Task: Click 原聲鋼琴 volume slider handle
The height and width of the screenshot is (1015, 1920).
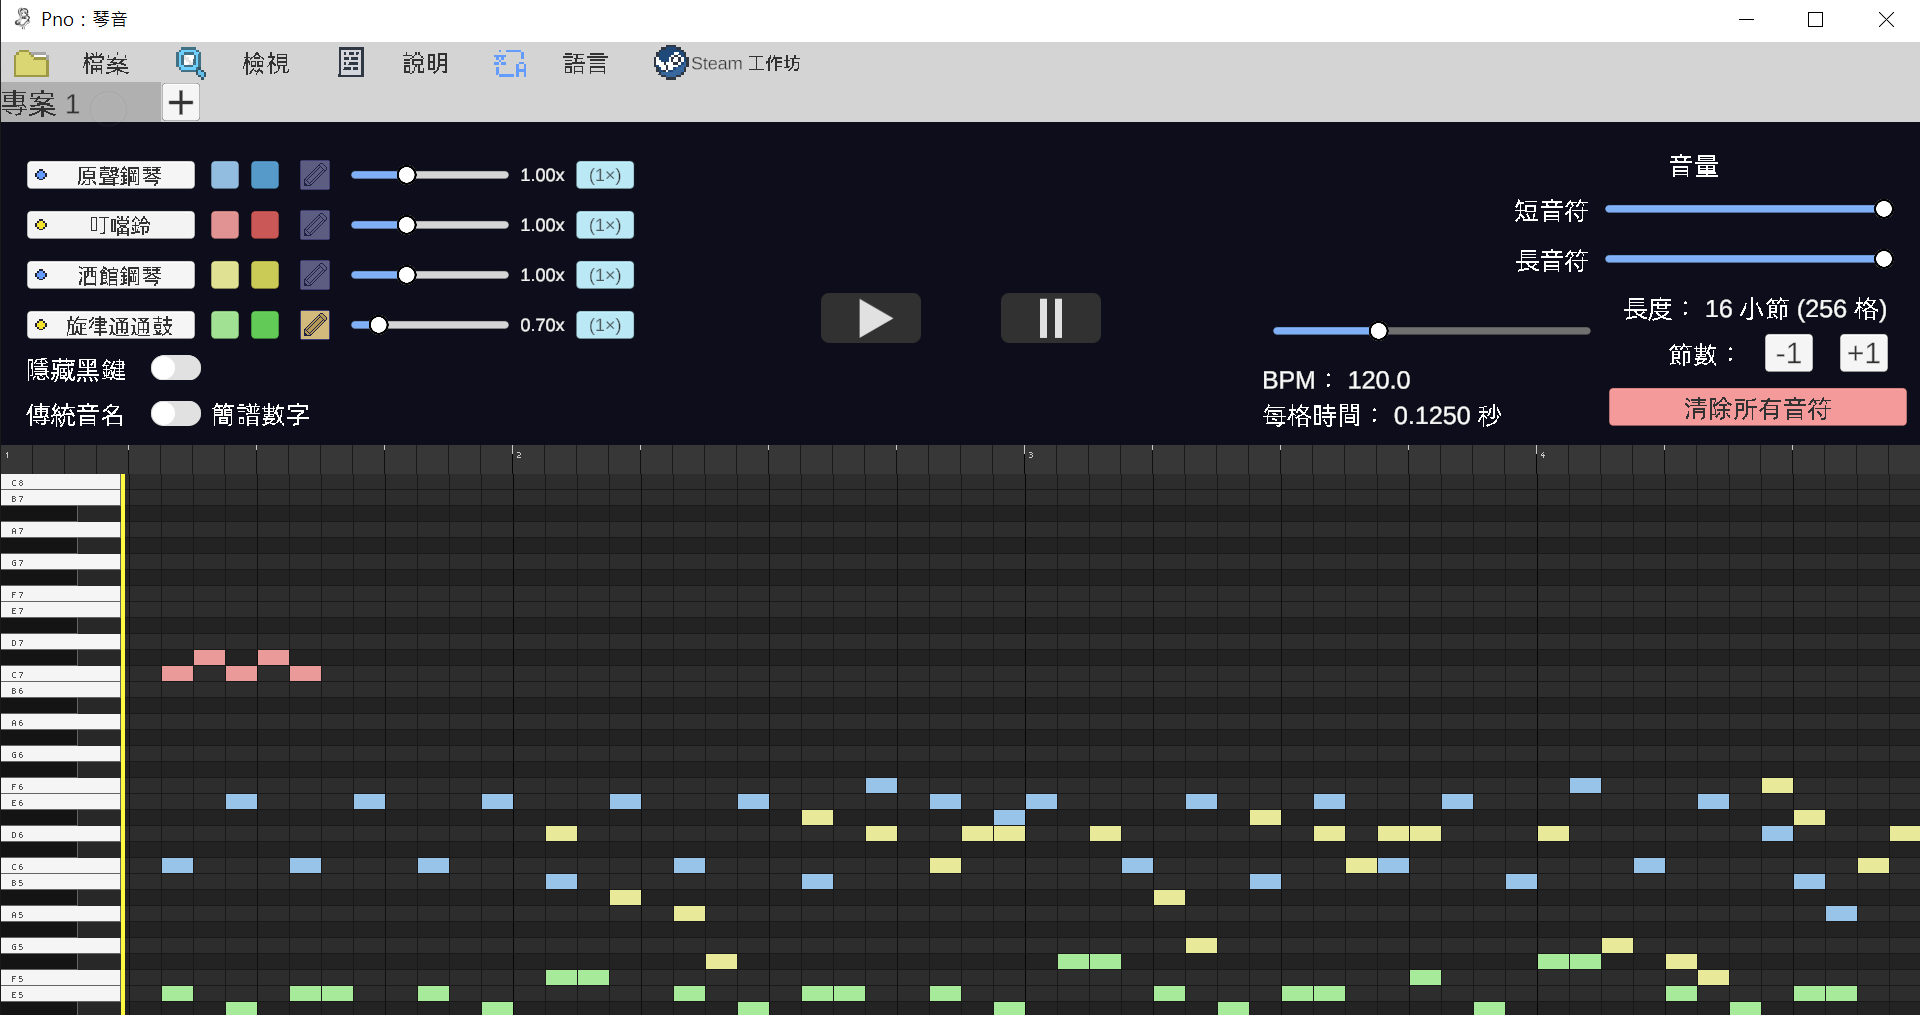Action: (x=407, y=175)
